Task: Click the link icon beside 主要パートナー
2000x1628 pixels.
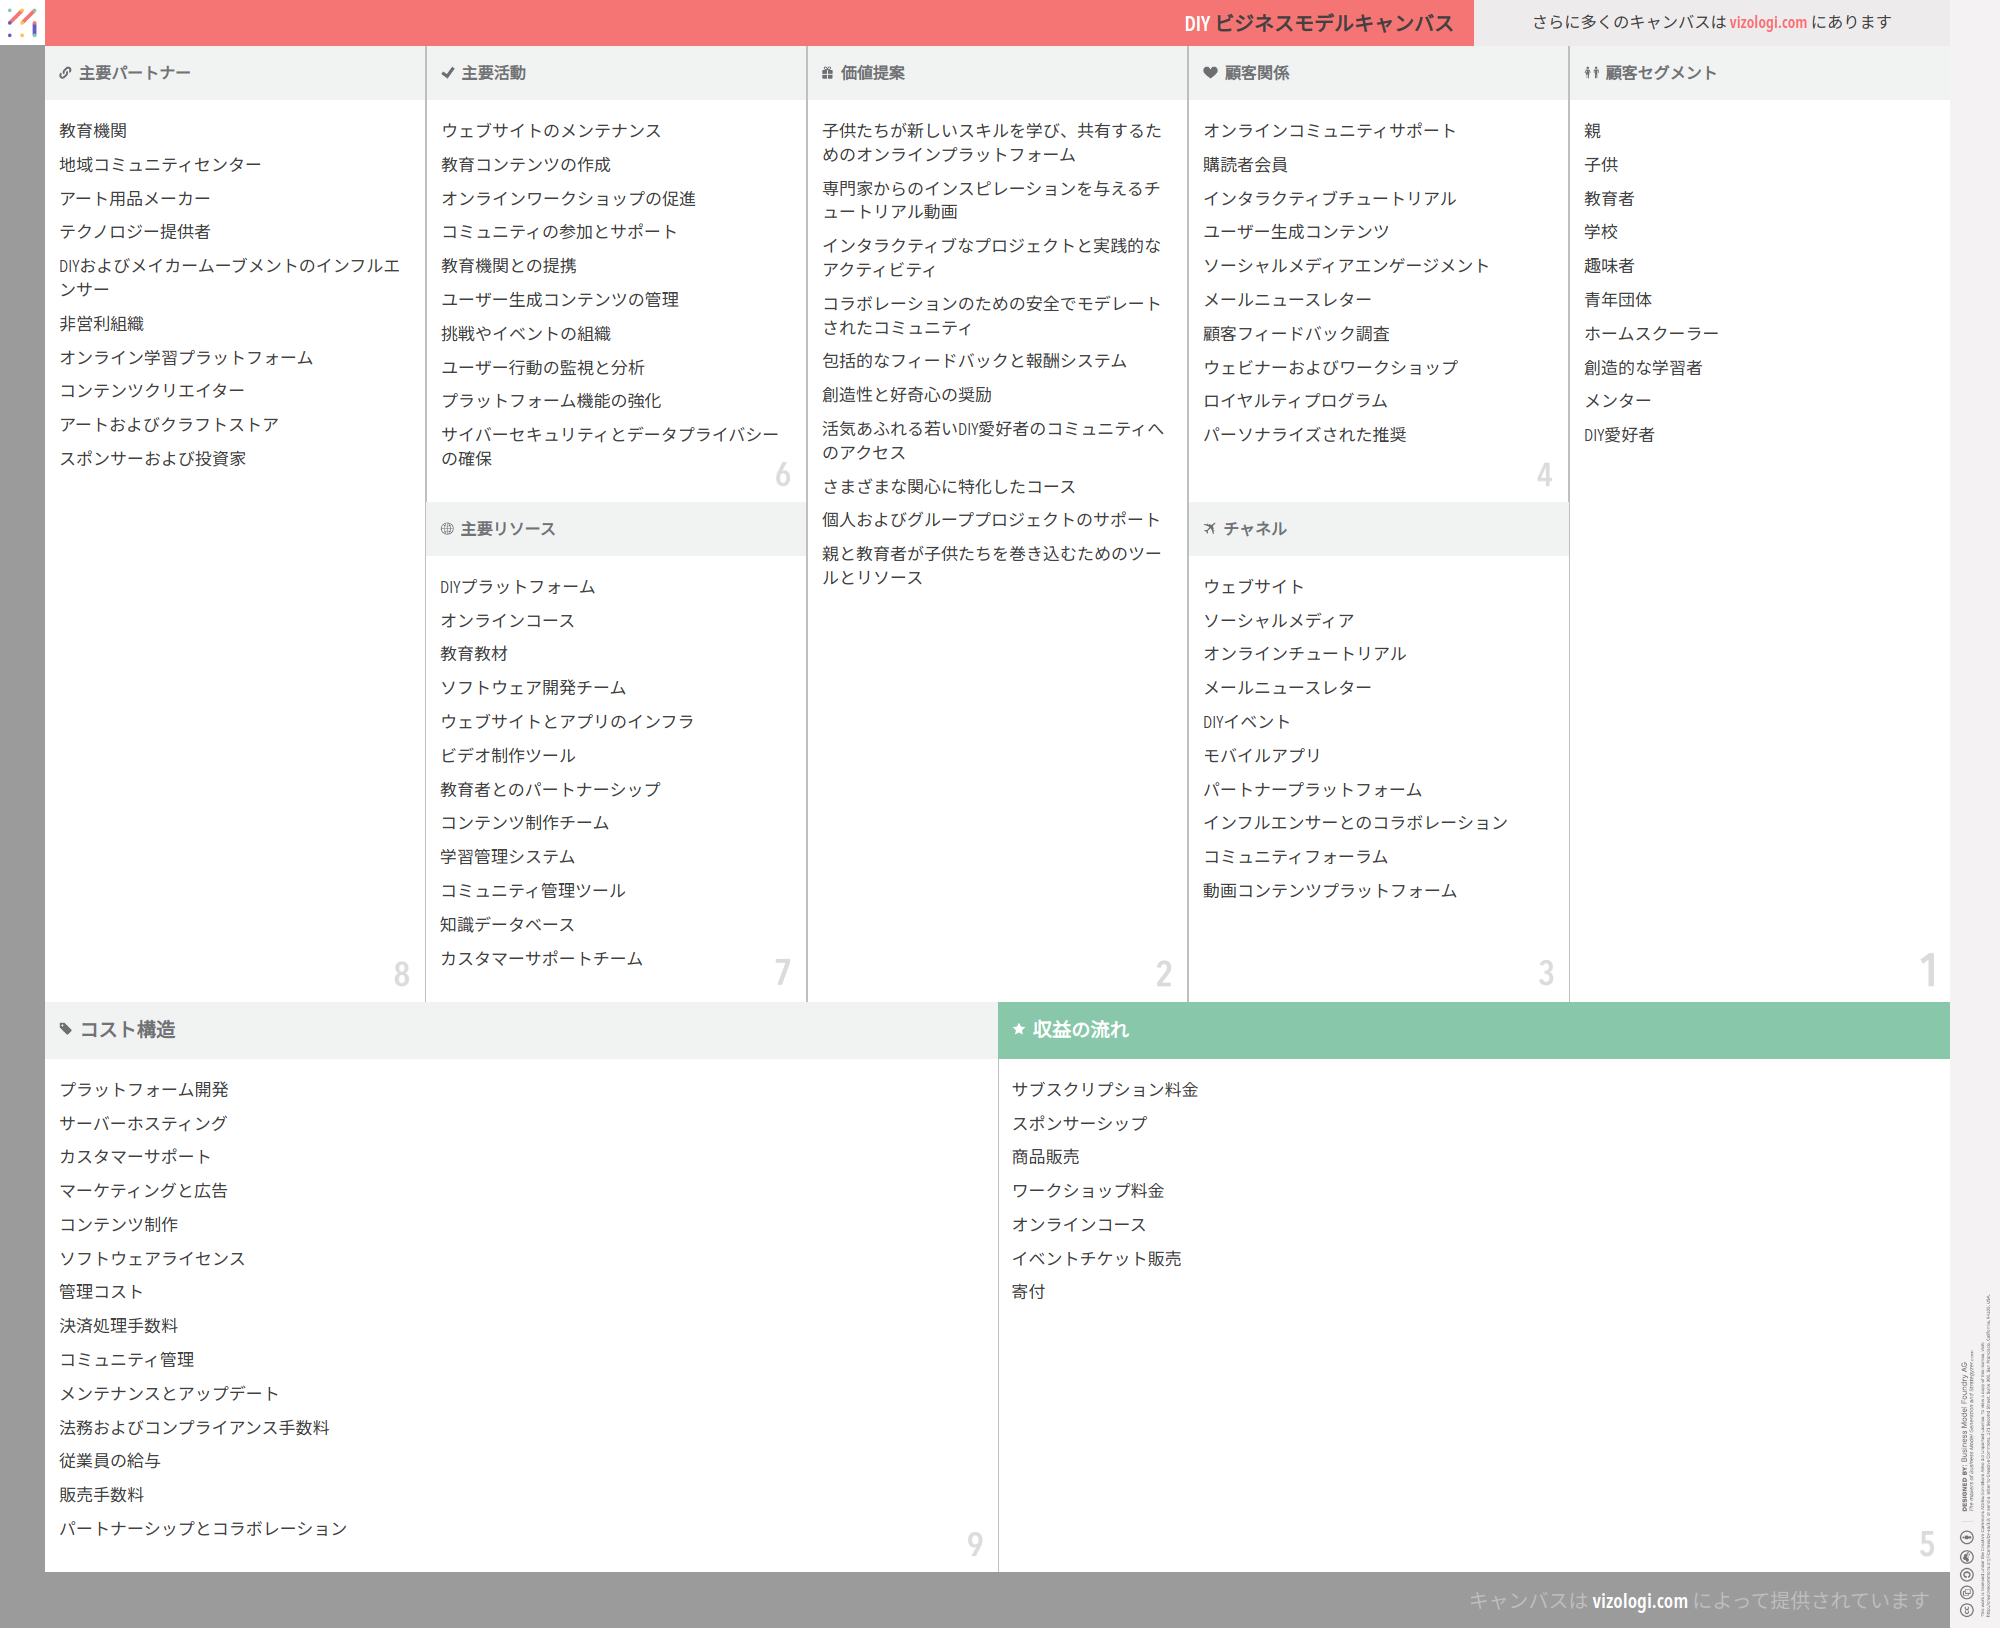Action: coord(65,73)
